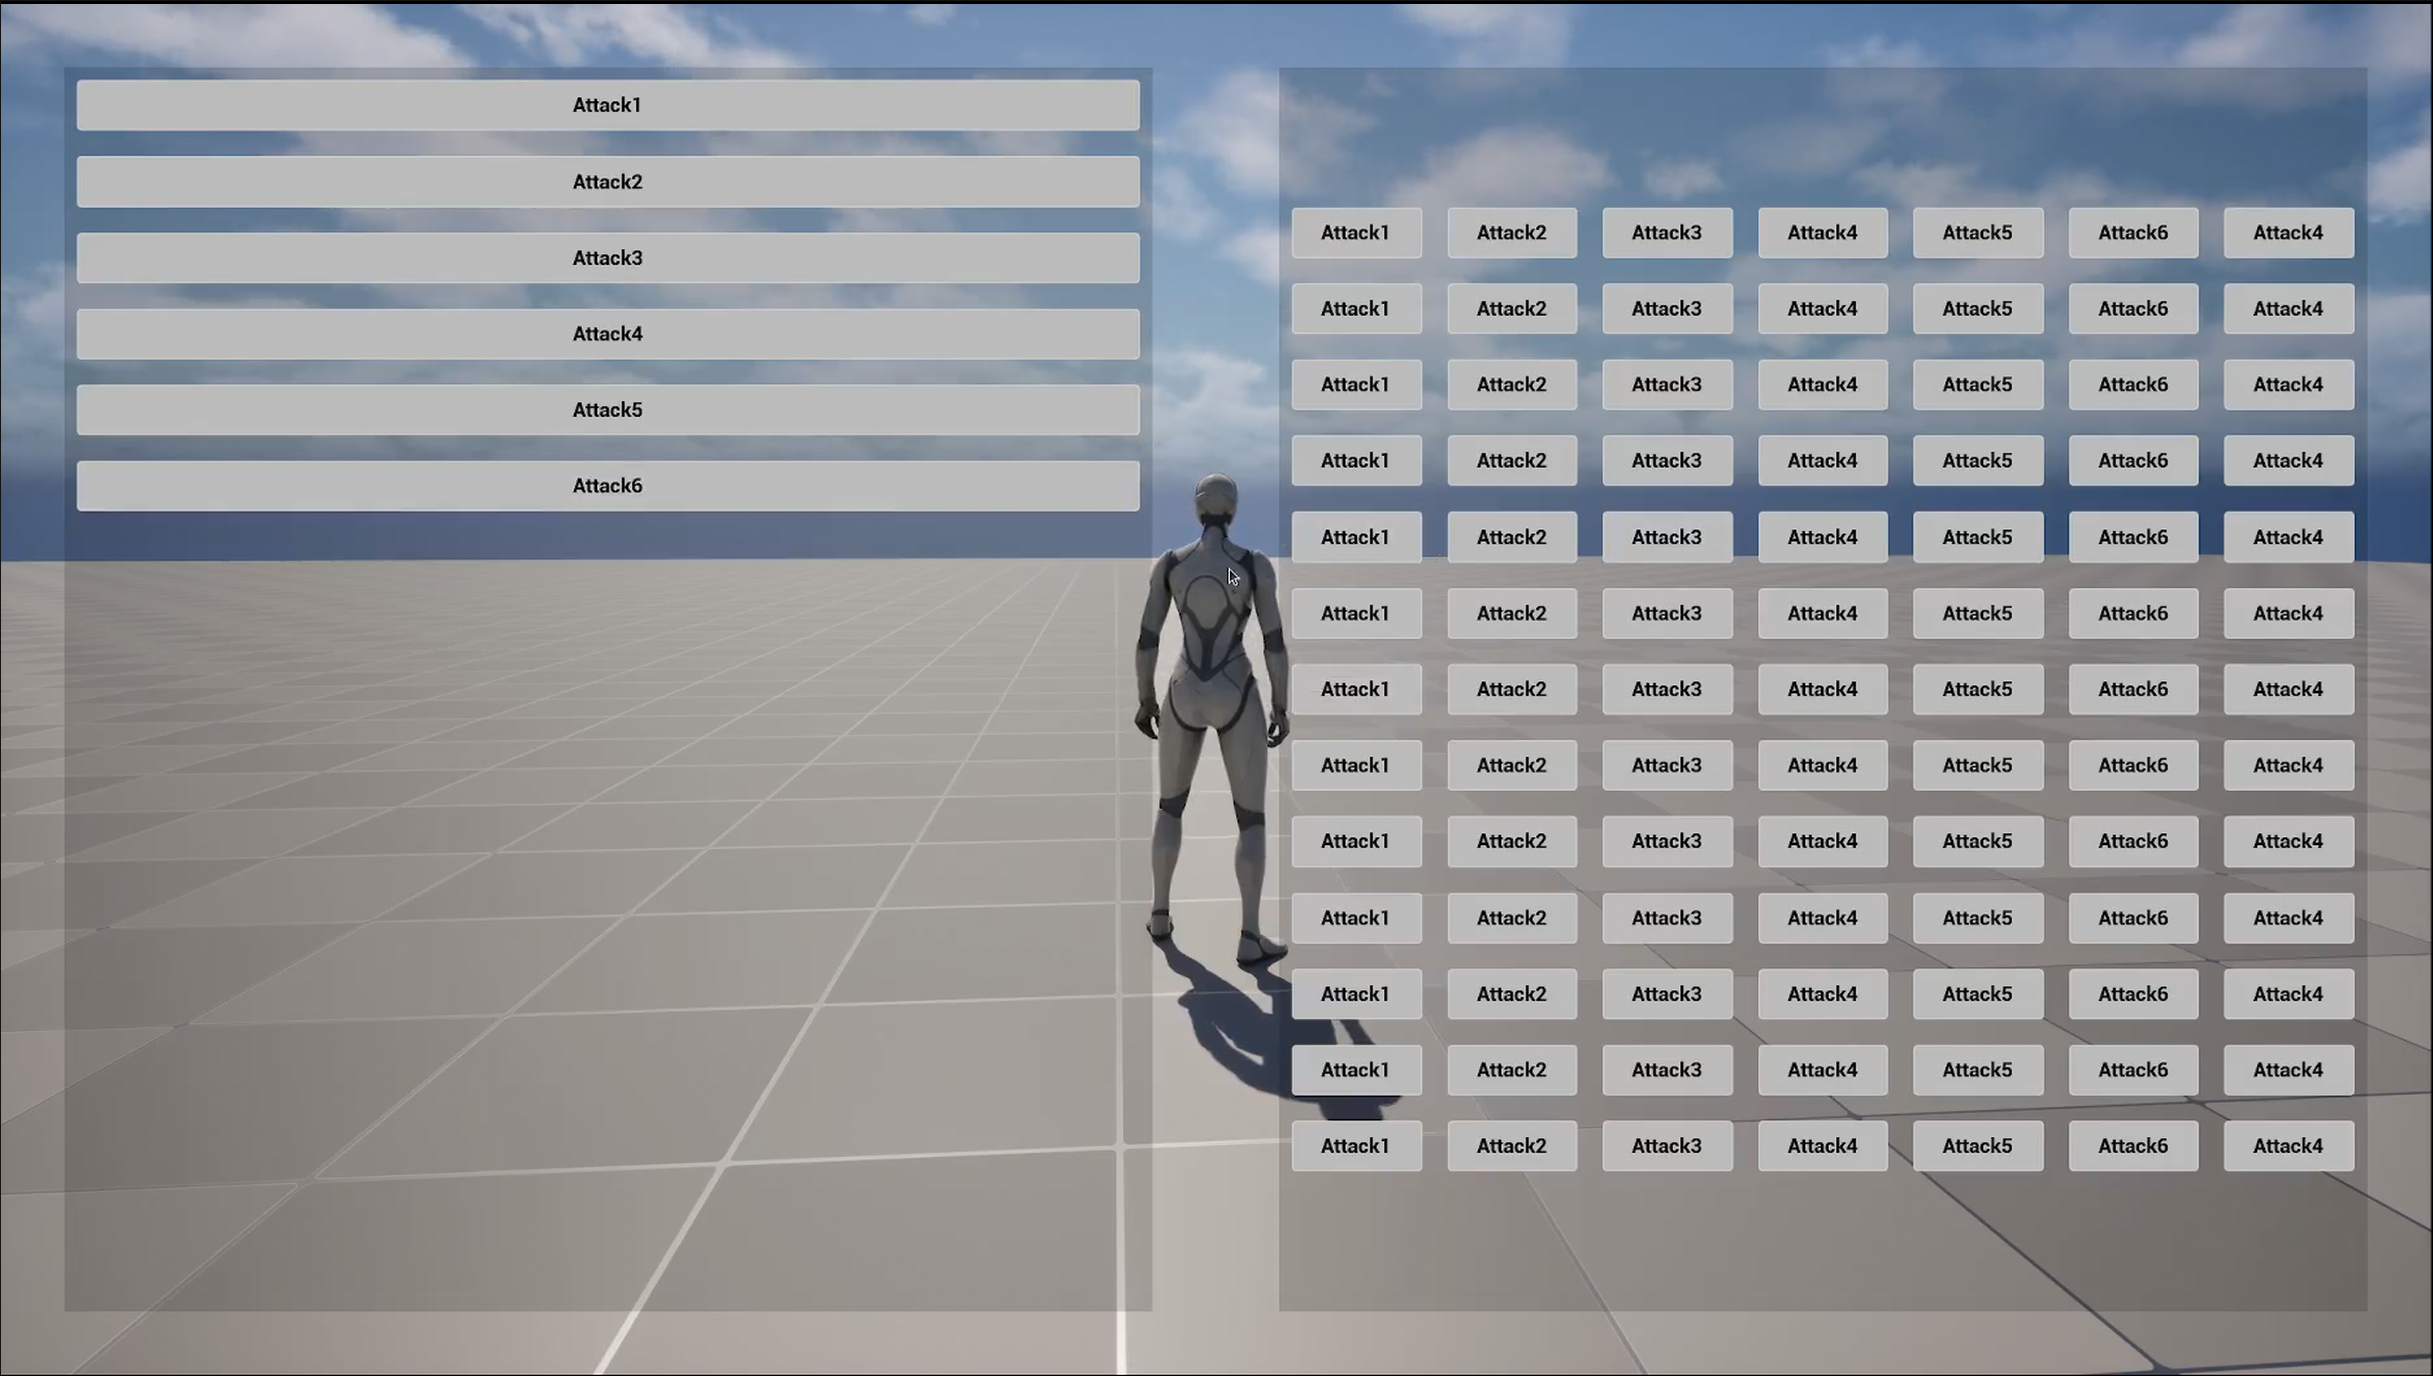Click the wide Attack1 button in left panel
Screen dimensions: 2433x1376
tap(608, 105)
